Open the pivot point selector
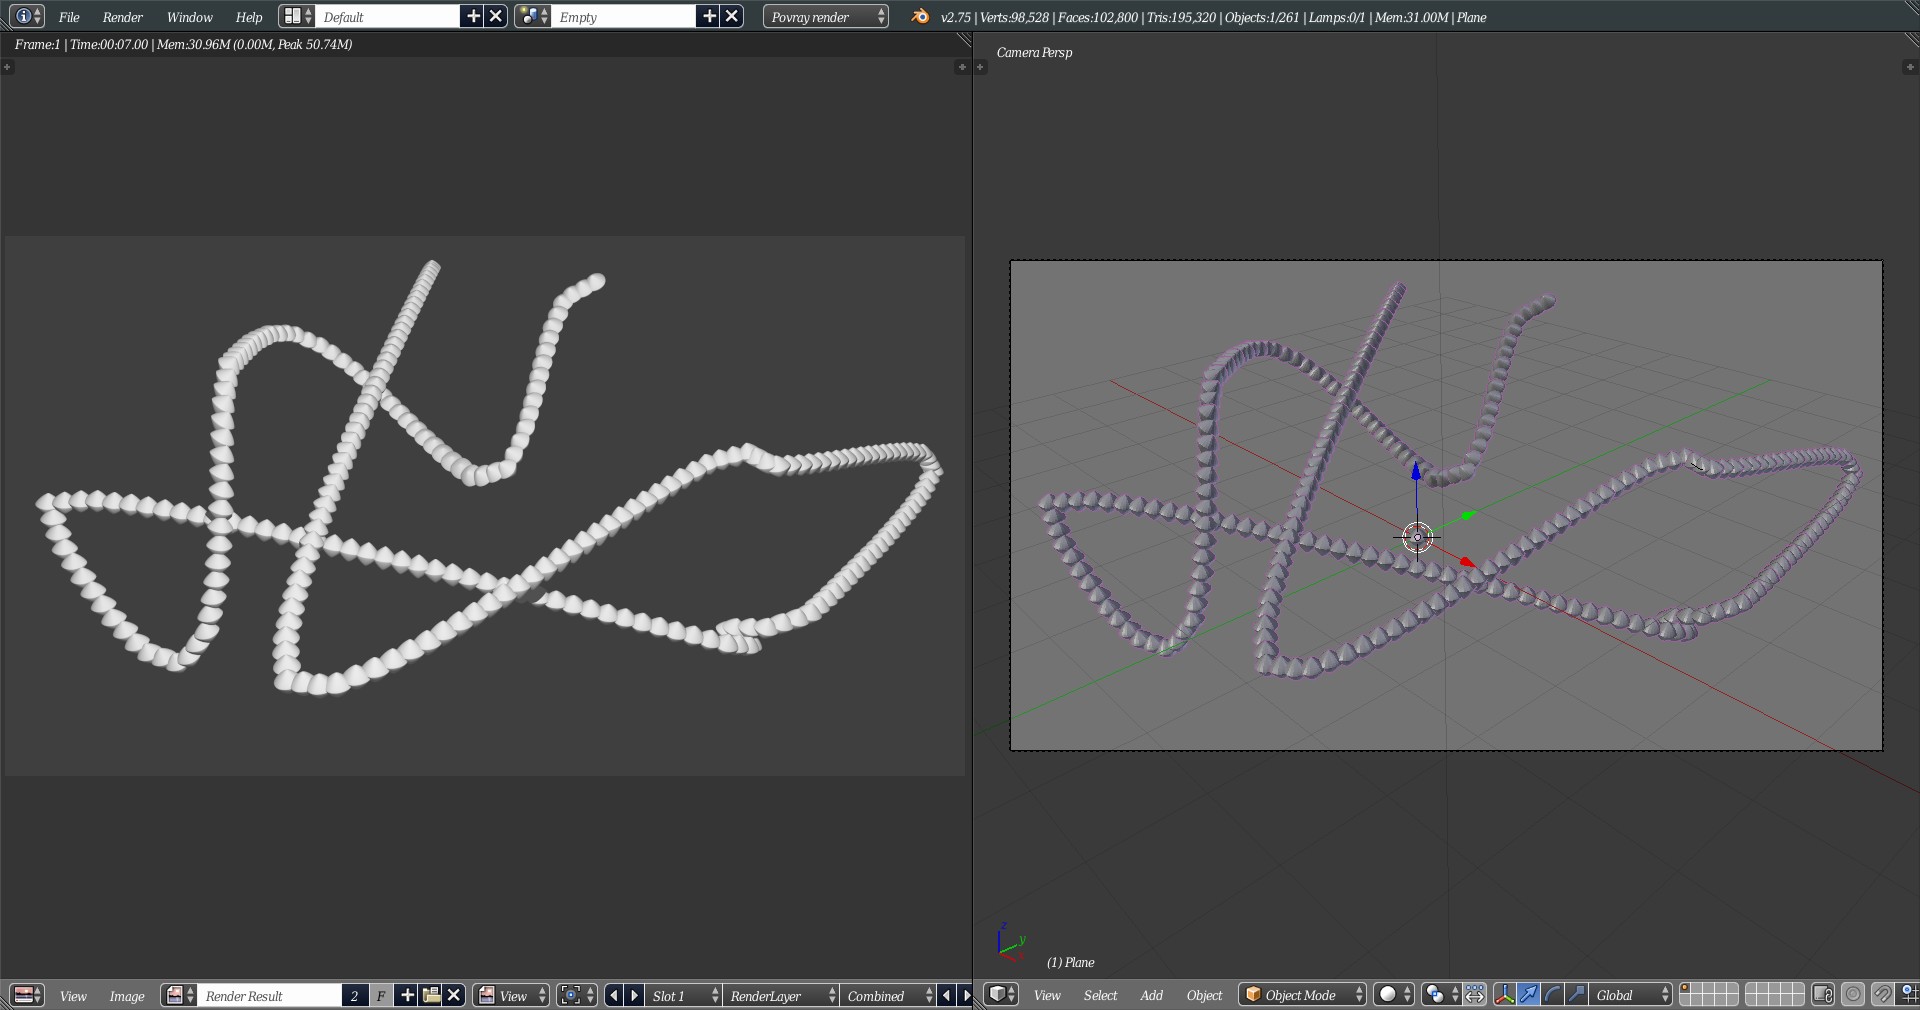Image resolution: width=1920 pixels, height=1010 pixels. 1440,995
